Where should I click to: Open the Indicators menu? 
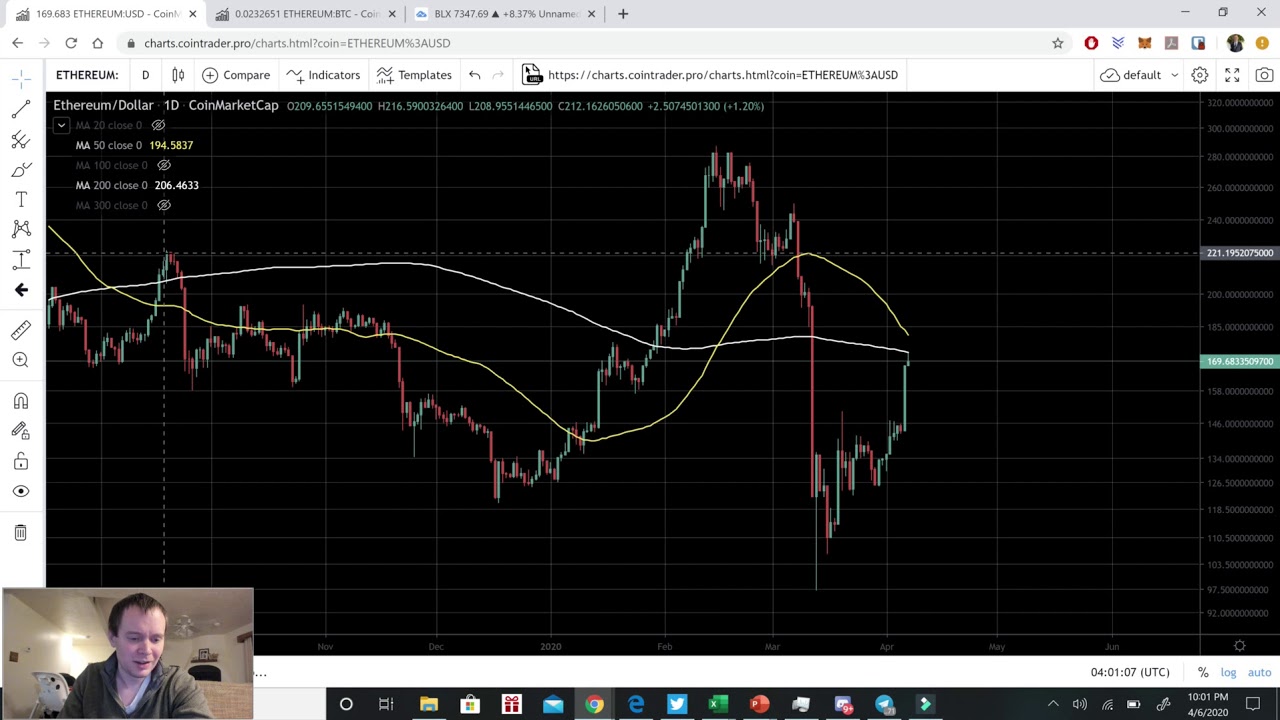click(x=323, y=75)
